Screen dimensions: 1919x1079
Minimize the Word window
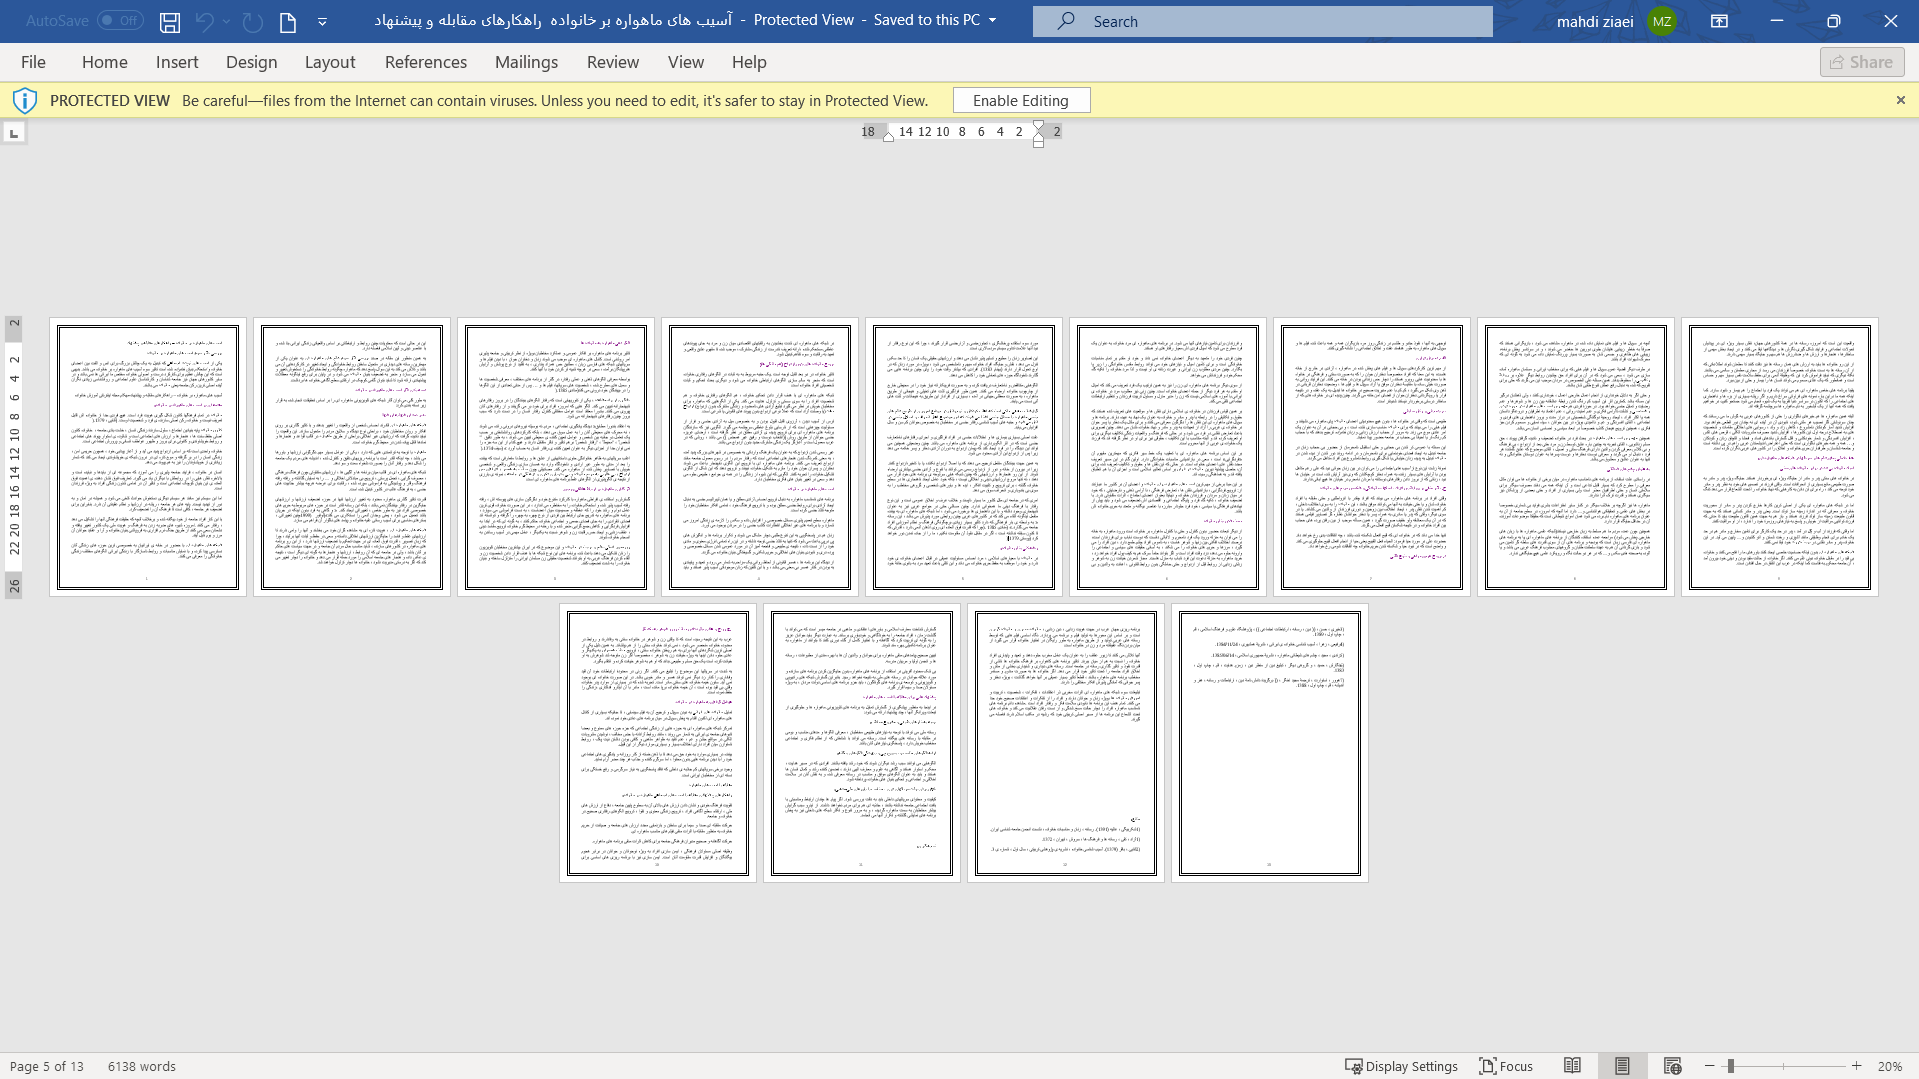1777,21
